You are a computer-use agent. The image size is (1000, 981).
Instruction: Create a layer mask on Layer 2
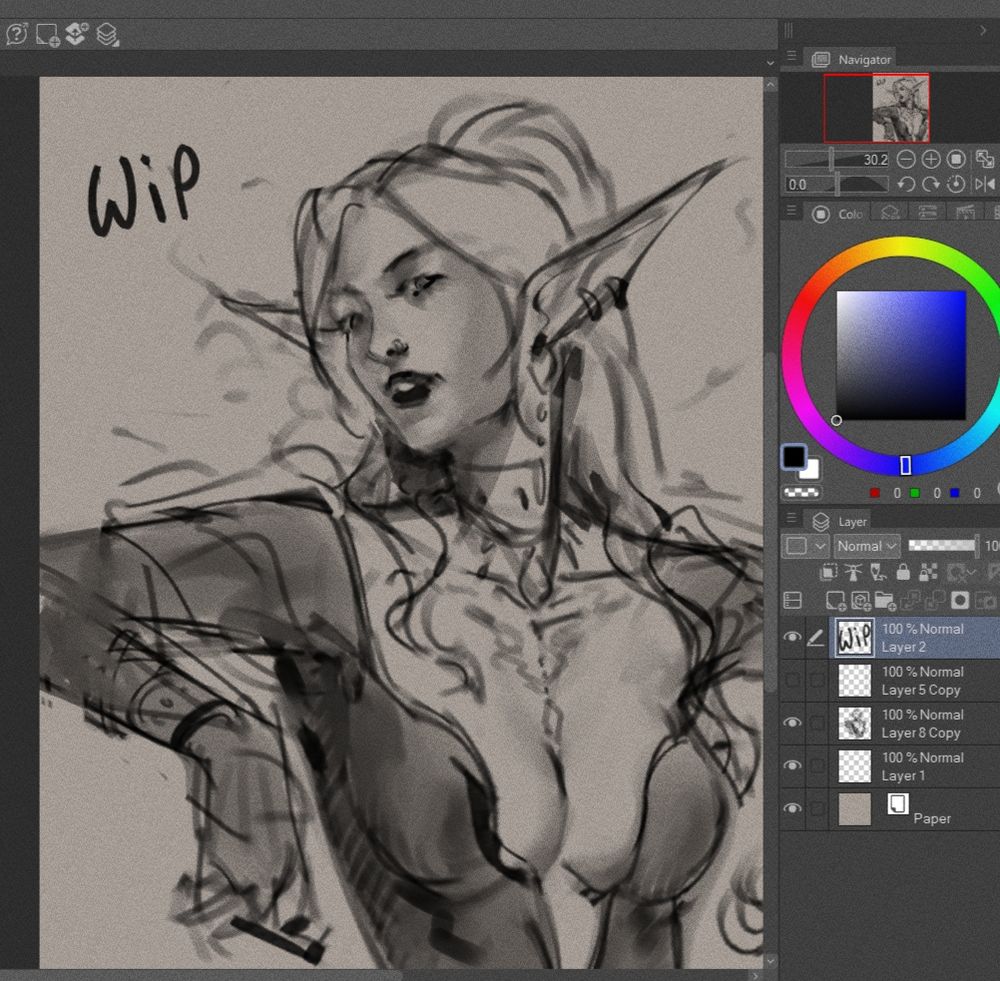(x=960, y=600)
